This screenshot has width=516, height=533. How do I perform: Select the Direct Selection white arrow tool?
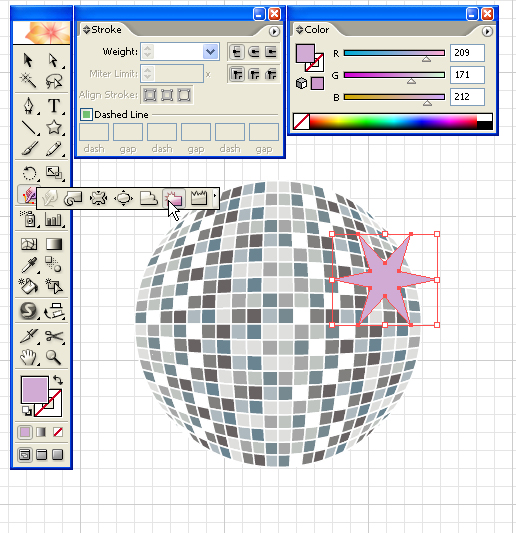pos(54,60)
